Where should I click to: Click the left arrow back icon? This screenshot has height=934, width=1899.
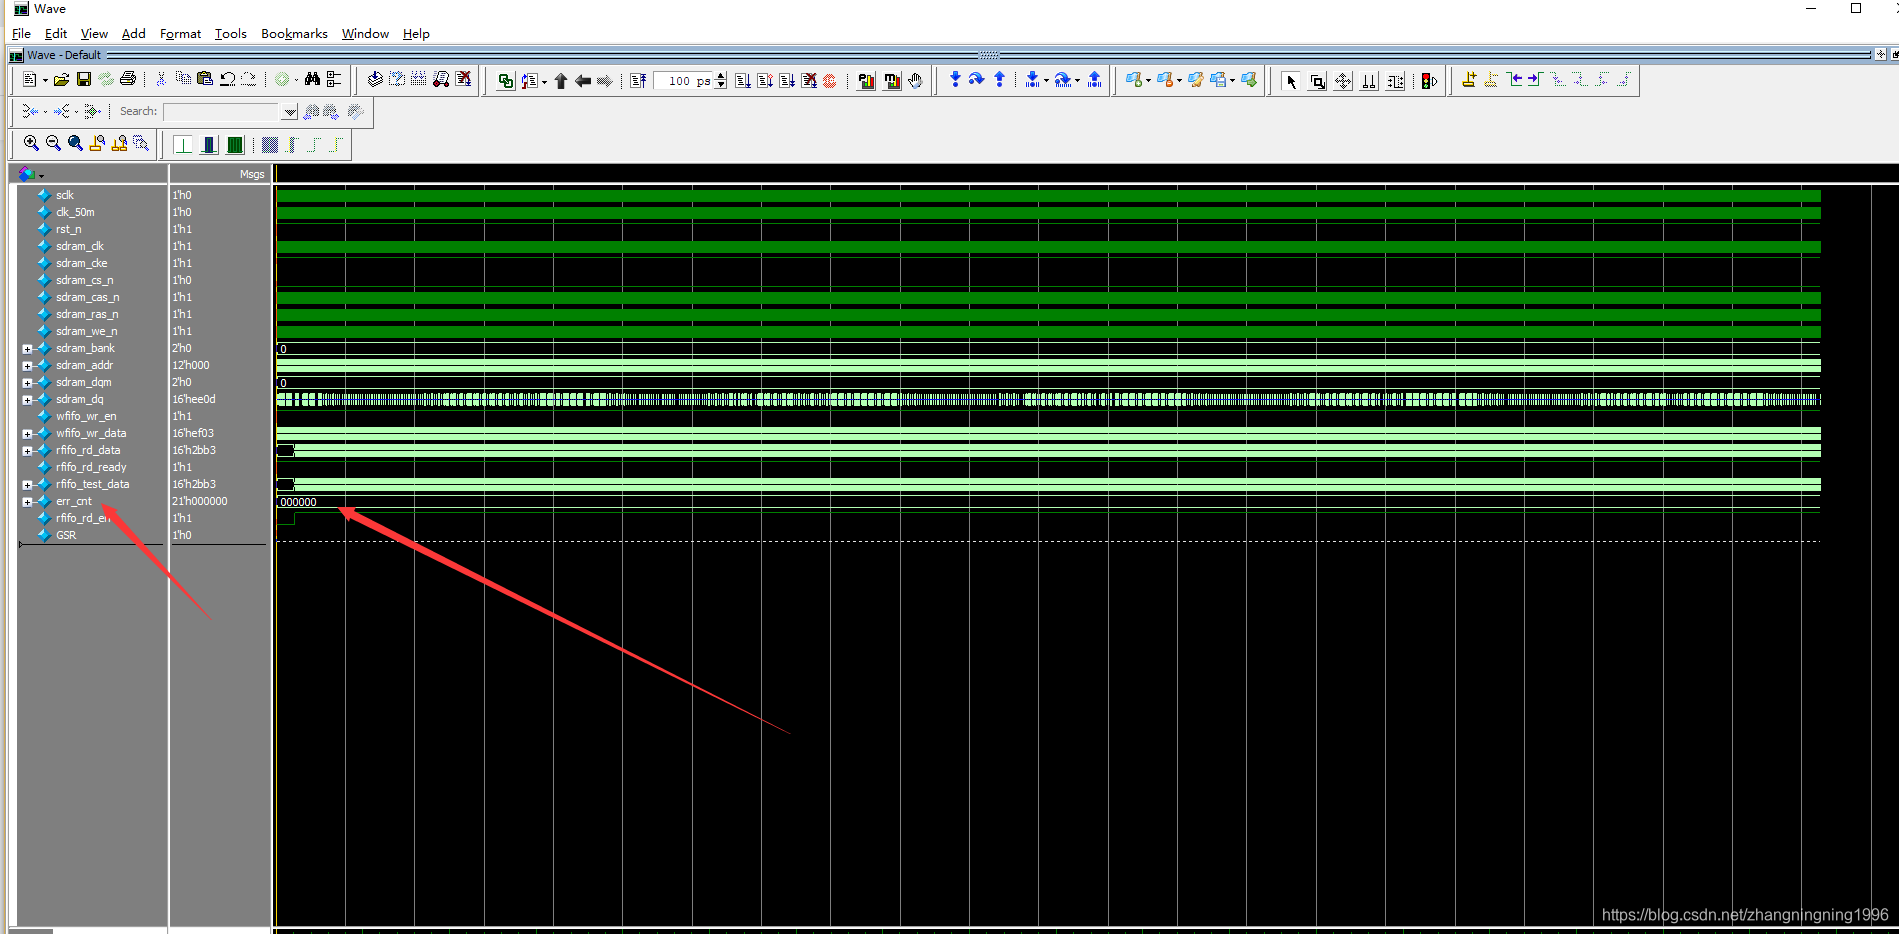click(x=583, y=81)
